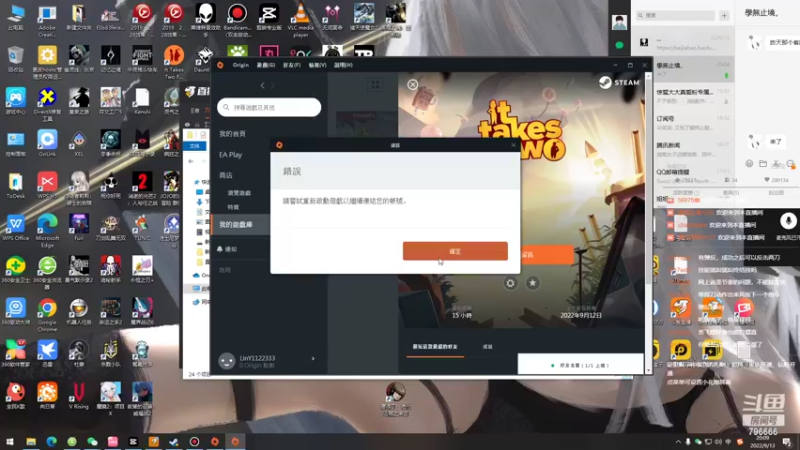Click LinY1122333 user avatar
The image size is (800, 450).
click(227, 361)
